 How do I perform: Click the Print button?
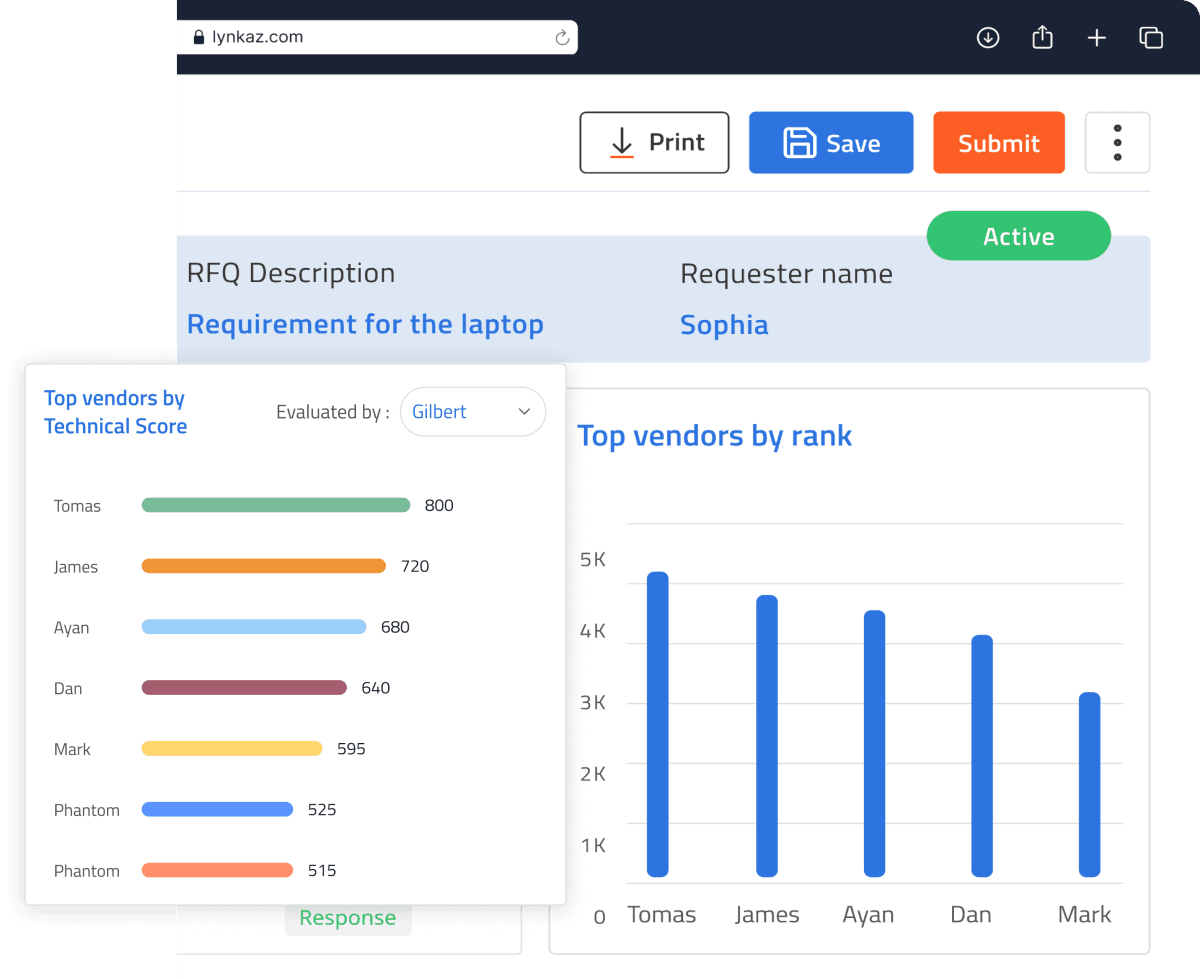click(x=655, y=143)
